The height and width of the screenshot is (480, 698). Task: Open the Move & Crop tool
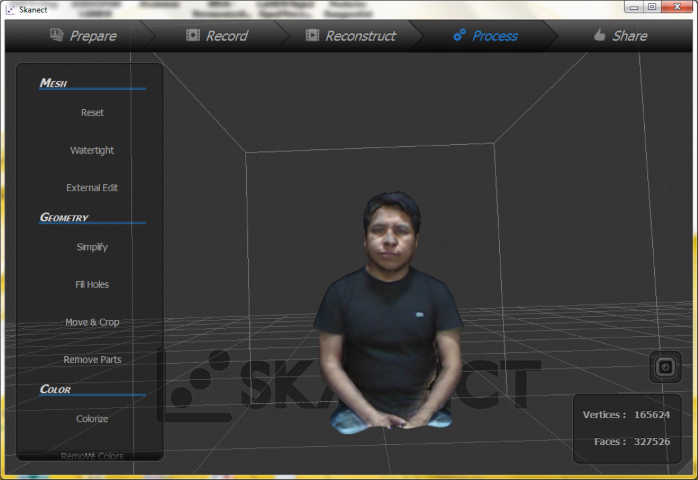click(x=92, y=322)
